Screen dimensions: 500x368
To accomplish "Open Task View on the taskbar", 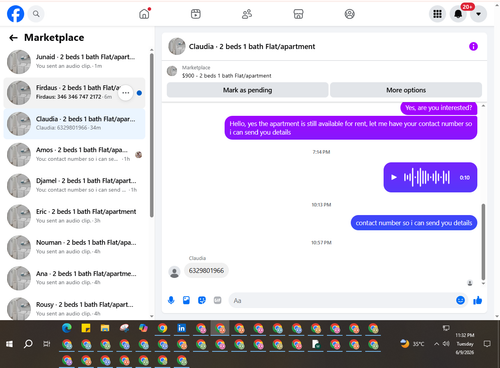I will 47,344.
